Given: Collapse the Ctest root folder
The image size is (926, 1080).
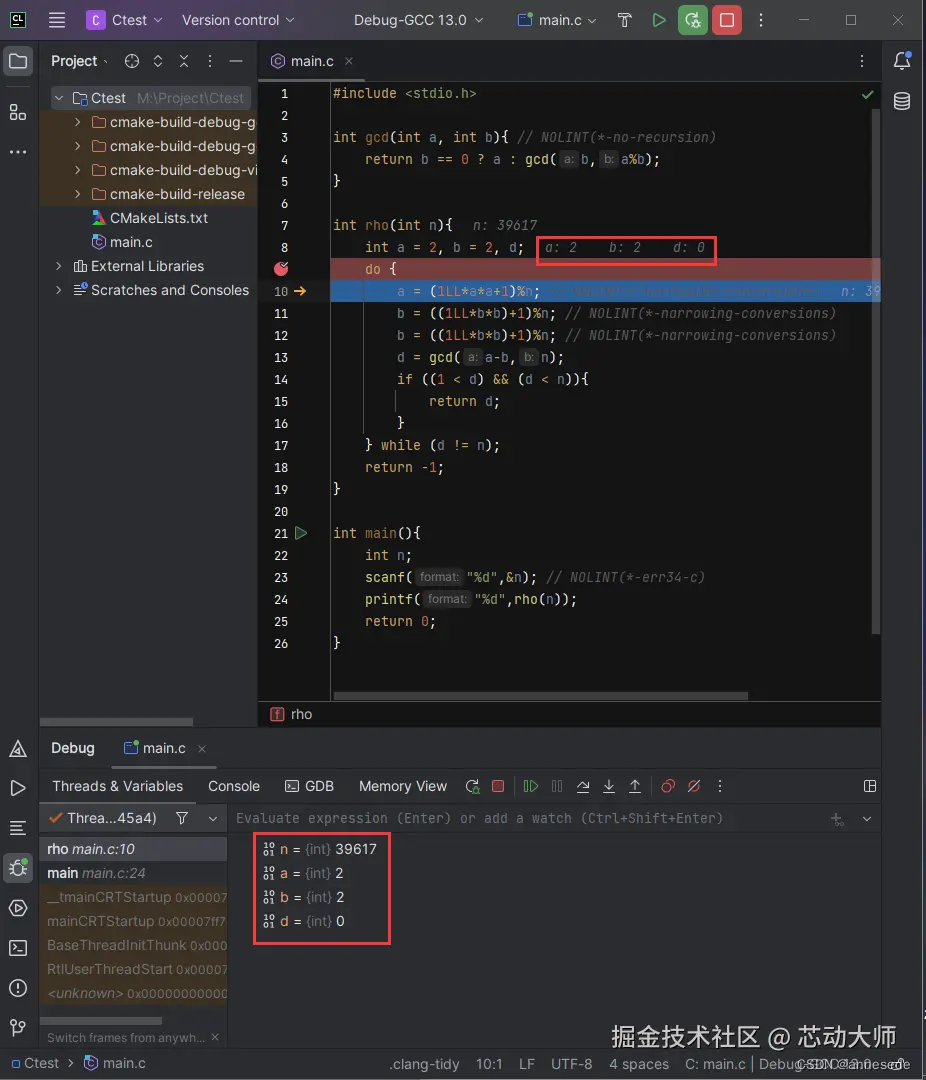Looking at the screenshot, I should [x=59, y=98].
